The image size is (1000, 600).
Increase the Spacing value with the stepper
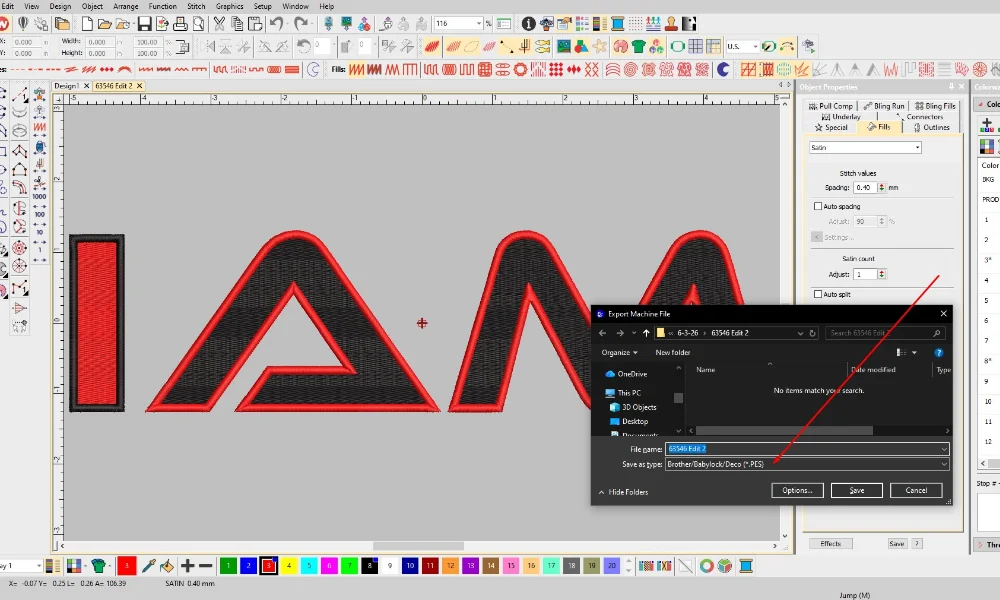[x=881, y=185]
